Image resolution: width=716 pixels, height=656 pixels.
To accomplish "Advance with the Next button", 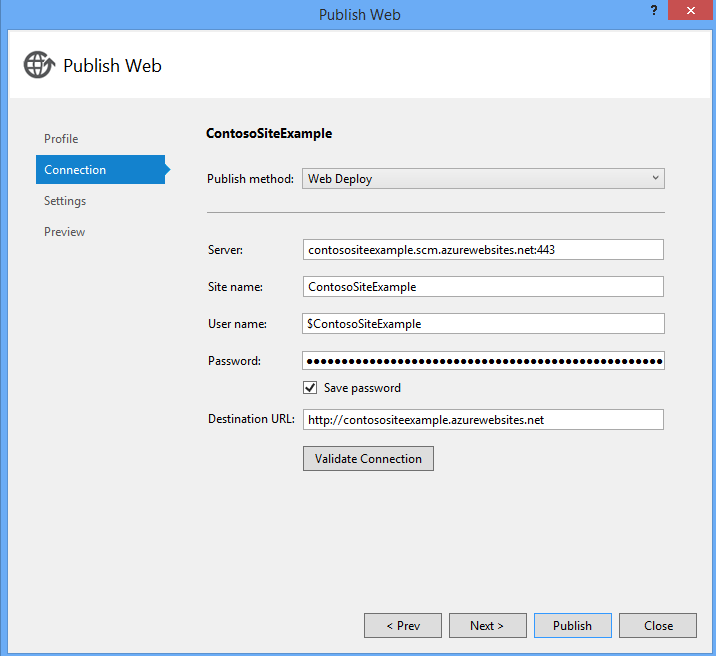I will coord(487,625).
